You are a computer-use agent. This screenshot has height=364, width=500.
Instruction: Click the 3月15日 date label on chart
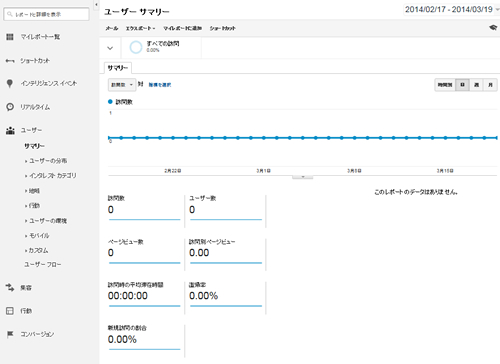445,171
